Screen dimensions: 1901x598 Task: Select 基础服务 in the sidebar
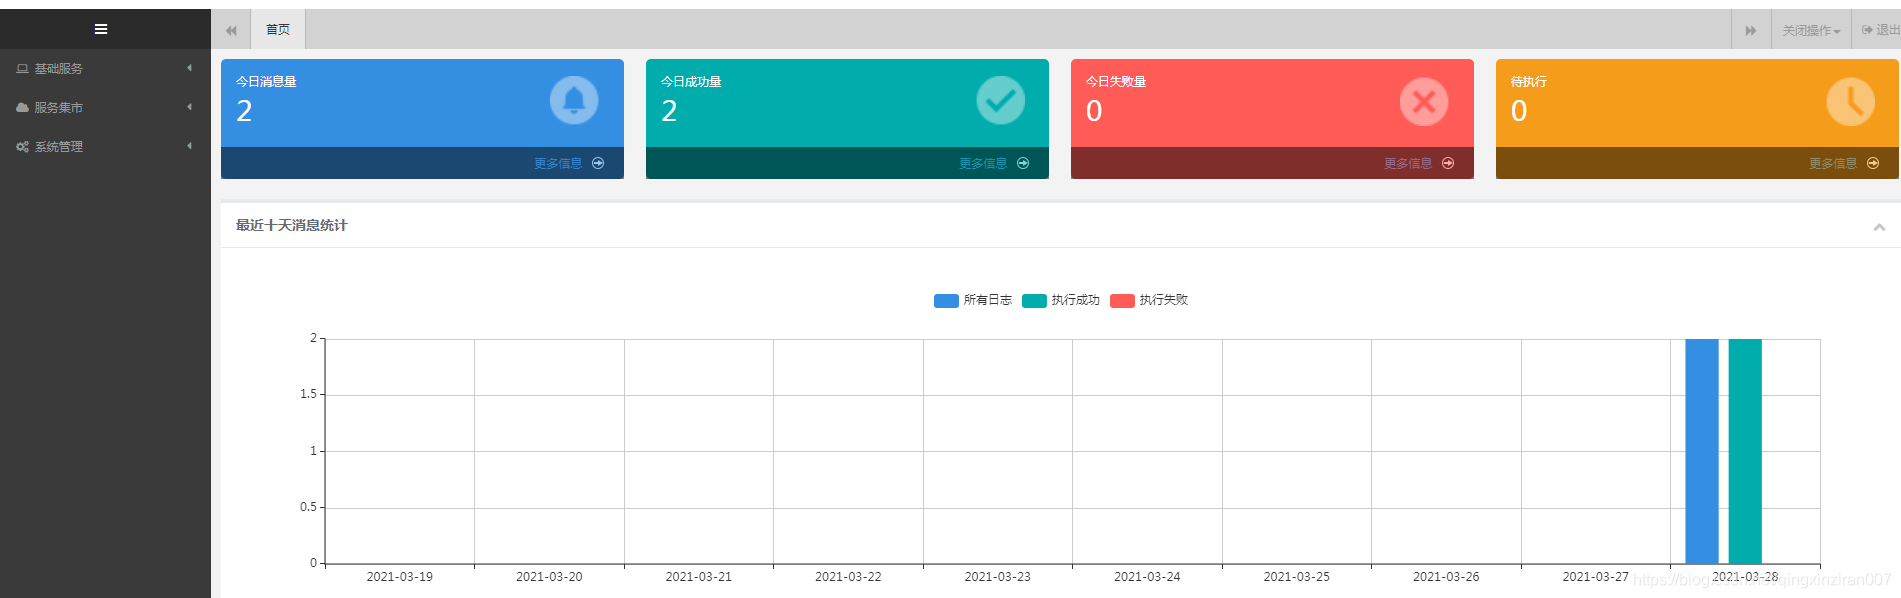click(x=59, y=69)
